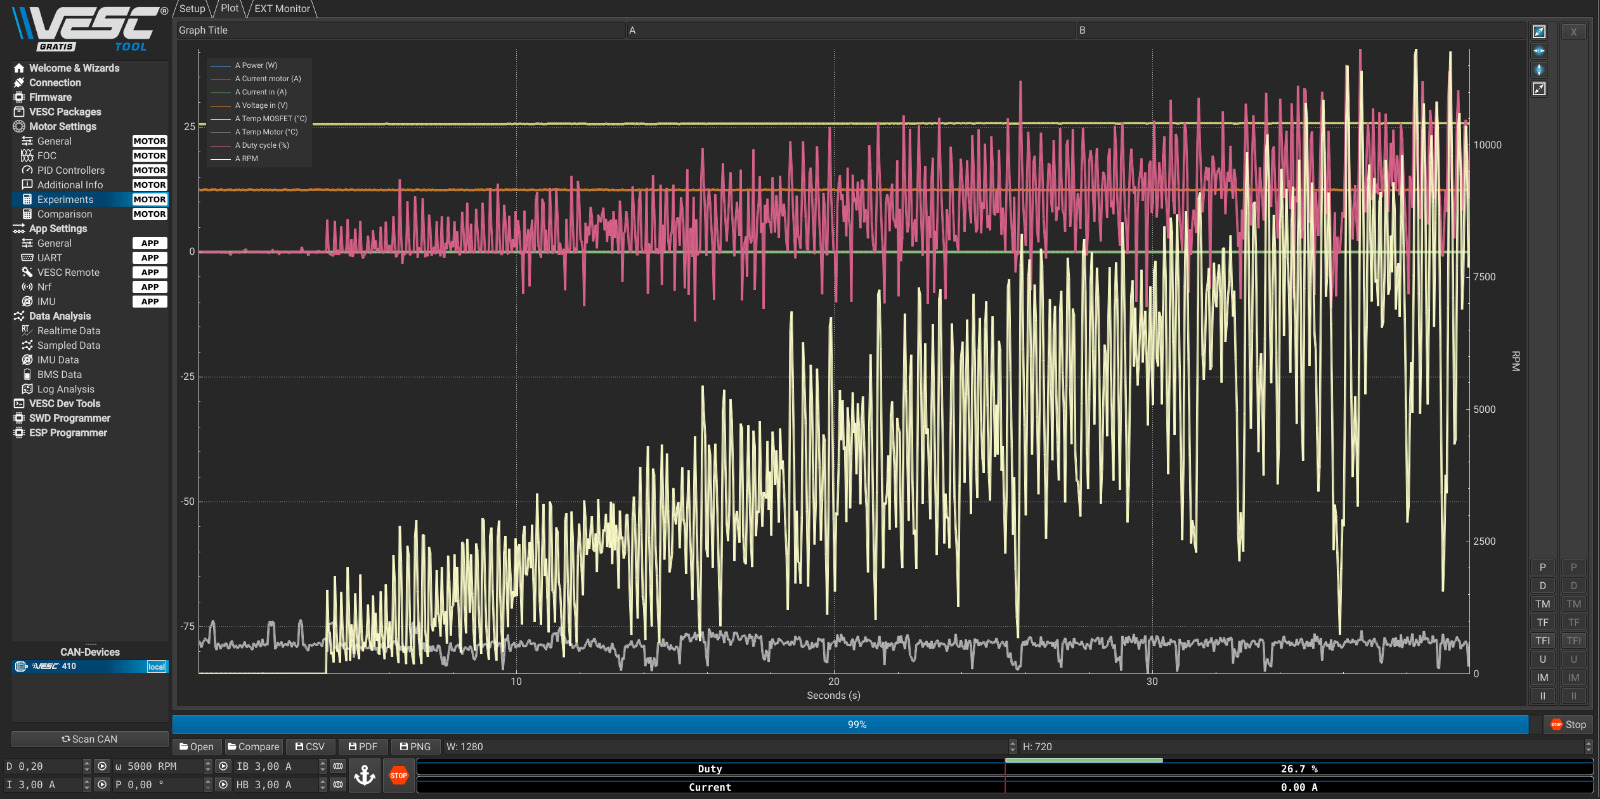Click the blue autoscale graph icon
1600x799 pixels.
pos(1539,32)
